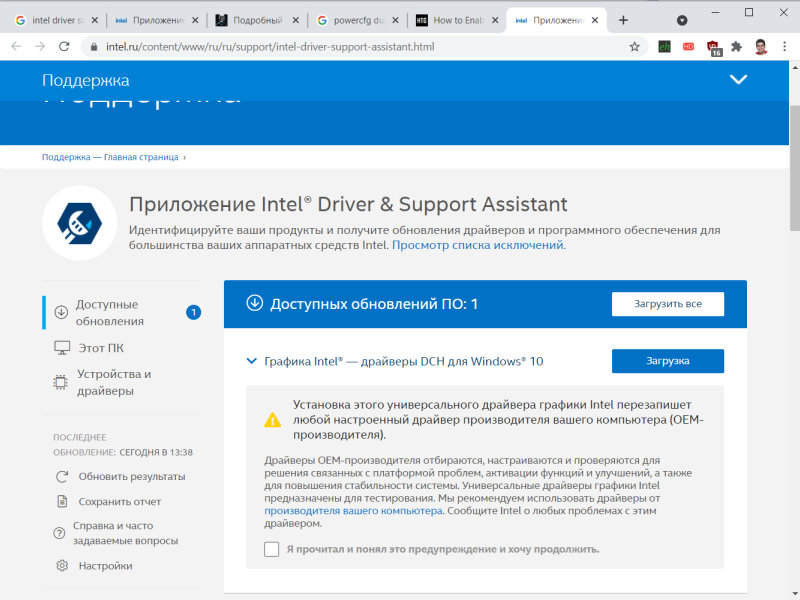
Task: Click 'СЕГОДНЯ В 13:38' timestamp
Action: pyautogui.click(x=156, y=453)
